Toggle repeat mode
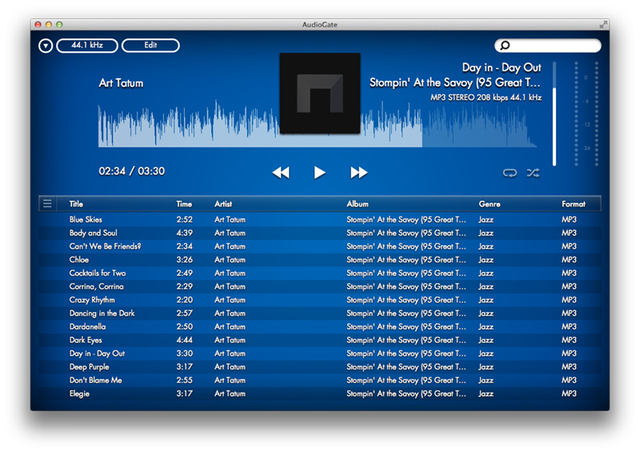 pyautogui.click(x=510, y=173)
